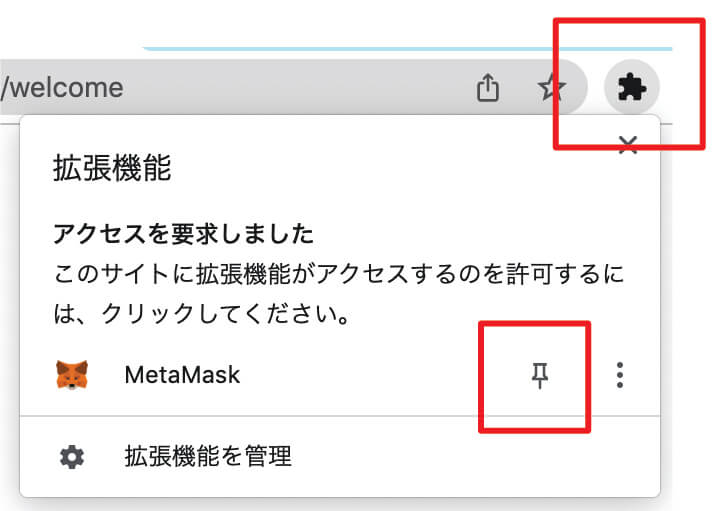The image size is (723, 511).
Task: Pin the MetaMask extension to toolbar
Action: pos(539,375)
